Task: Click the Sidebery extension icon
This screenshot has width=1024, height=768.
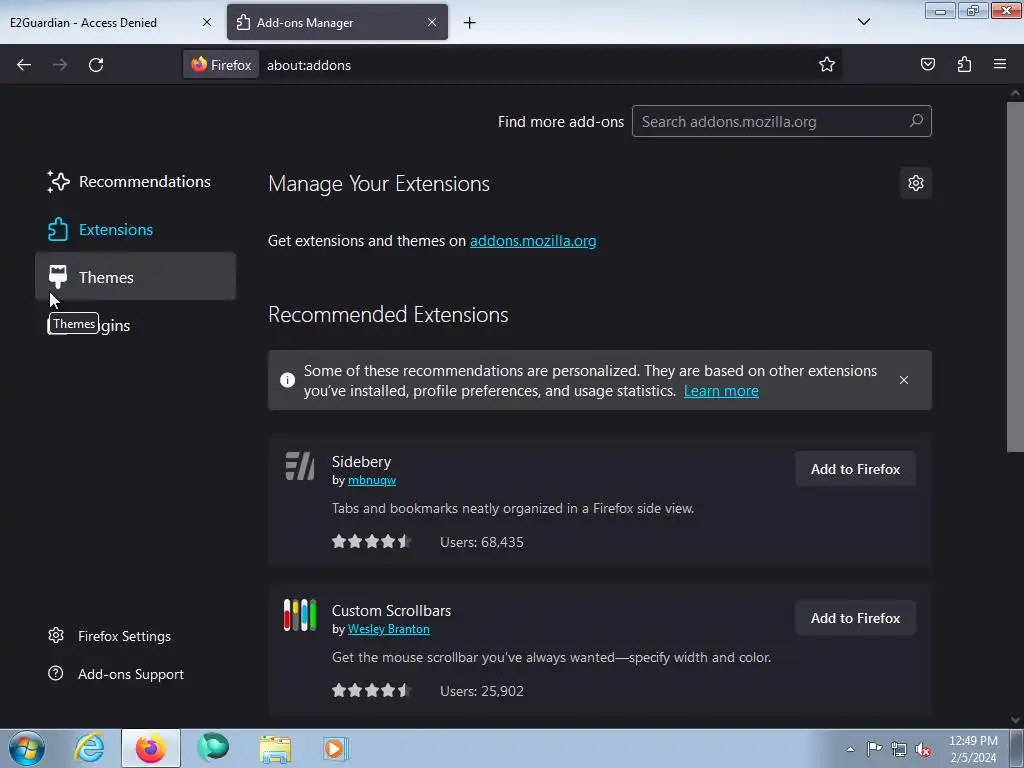Action: tap(300, 466)
